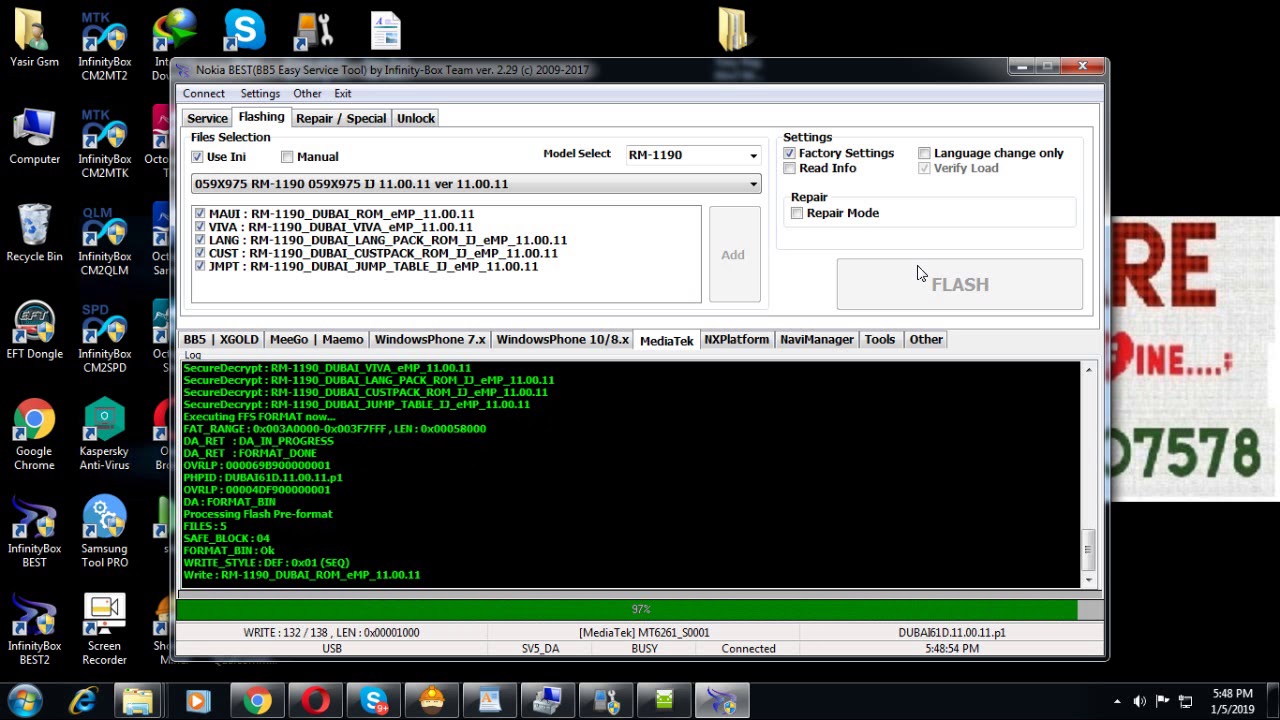1280x720 pixels.
Task: Uncheck the MAUI ROM file entry
Action: pos(200,214)
